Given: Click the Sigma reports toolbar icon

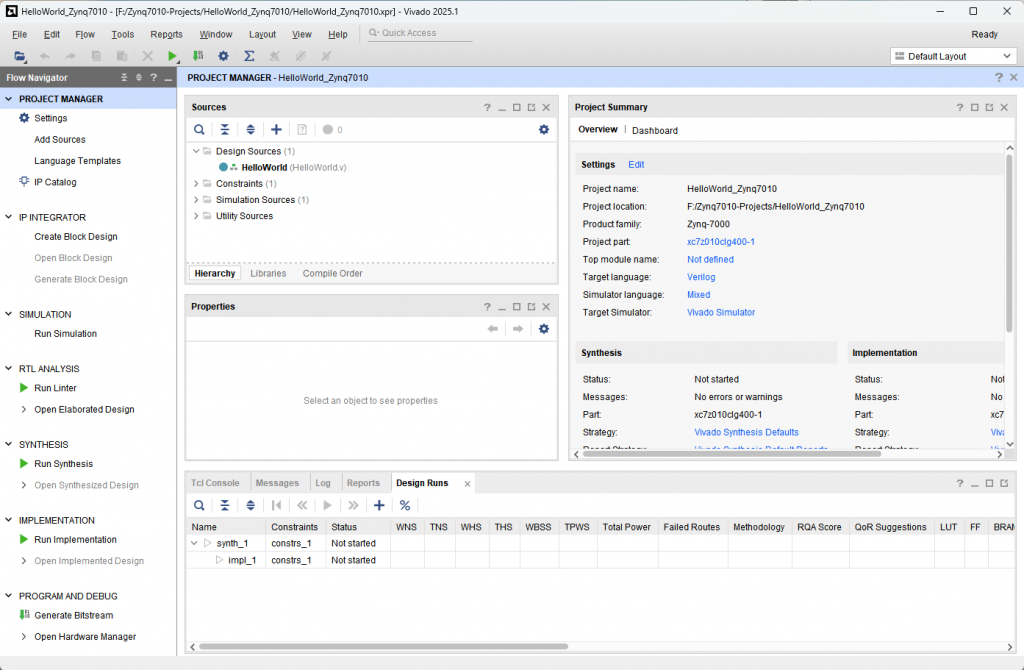Looking at the screenshot, I should pyautogui.click(x=249, y=56).
